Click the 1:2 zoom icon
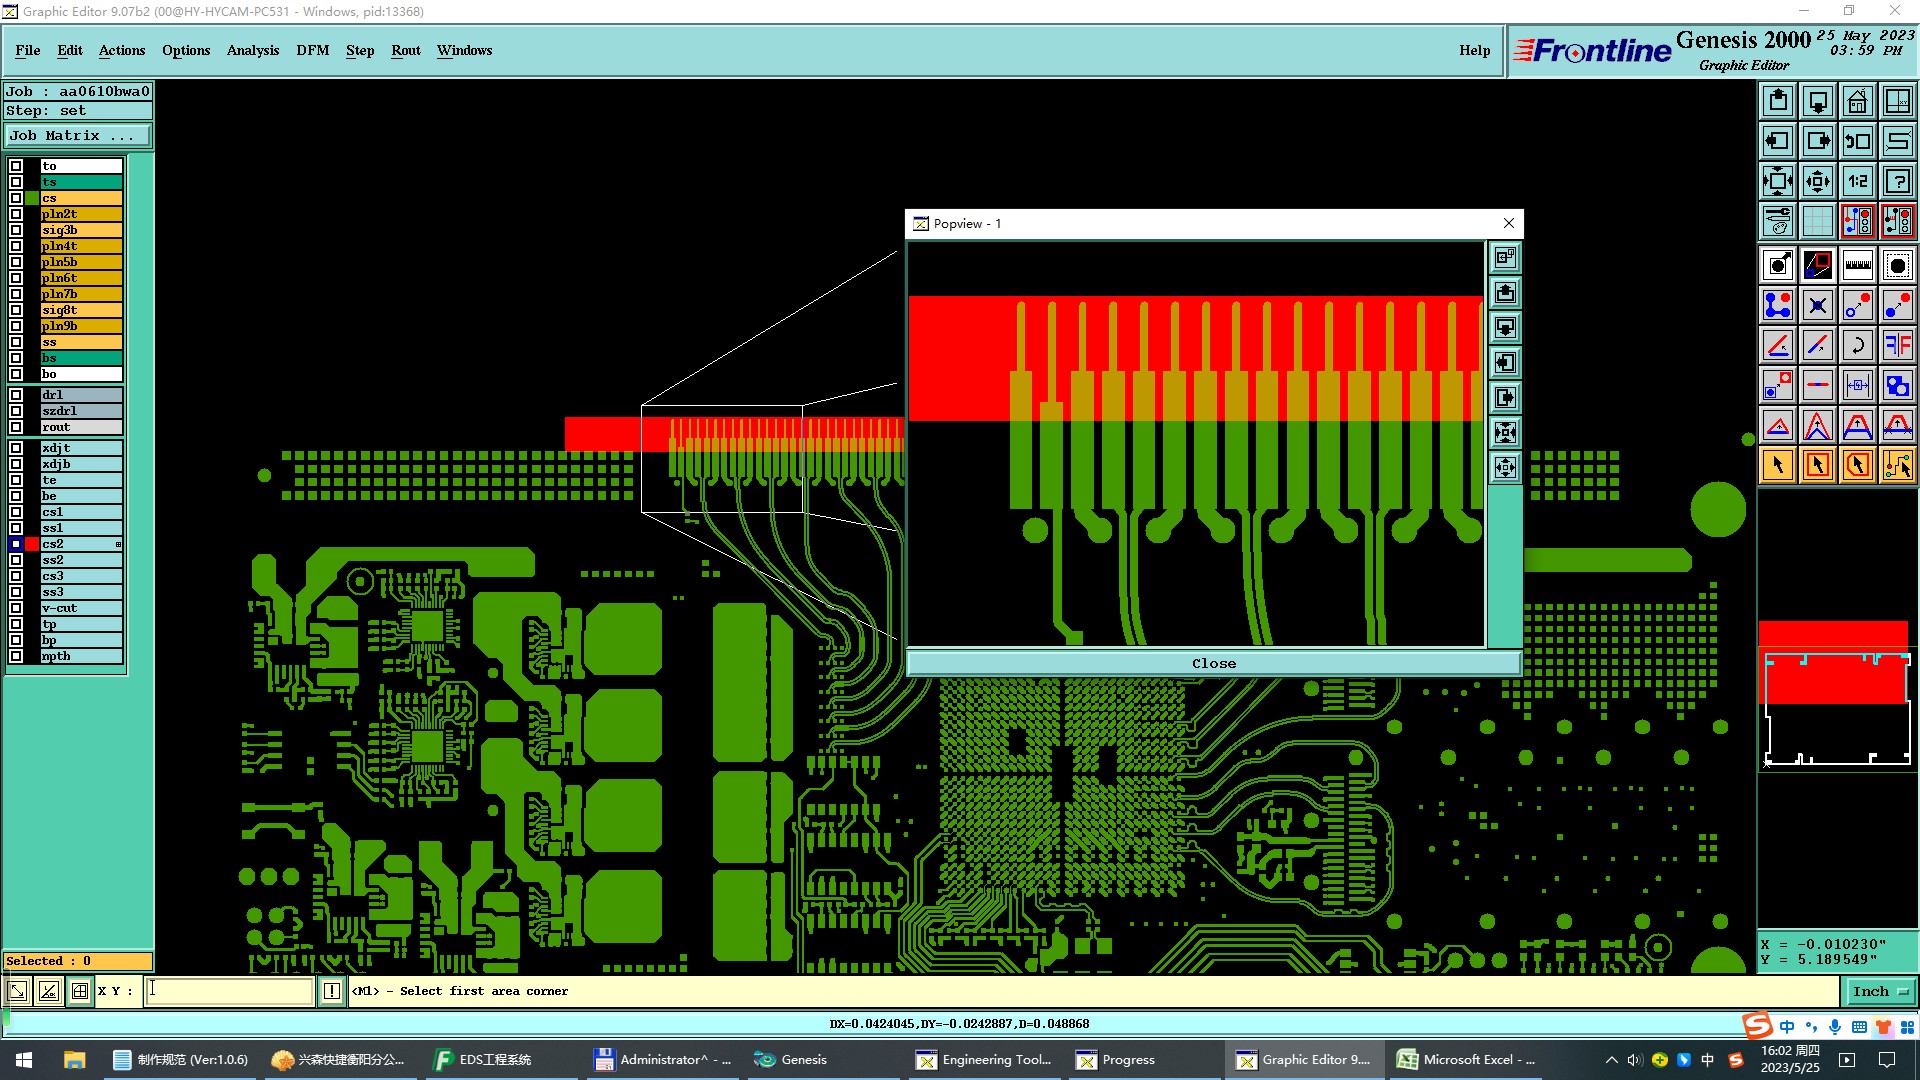Viewport: 1920px width, 1080px height. click(1857, 181)
